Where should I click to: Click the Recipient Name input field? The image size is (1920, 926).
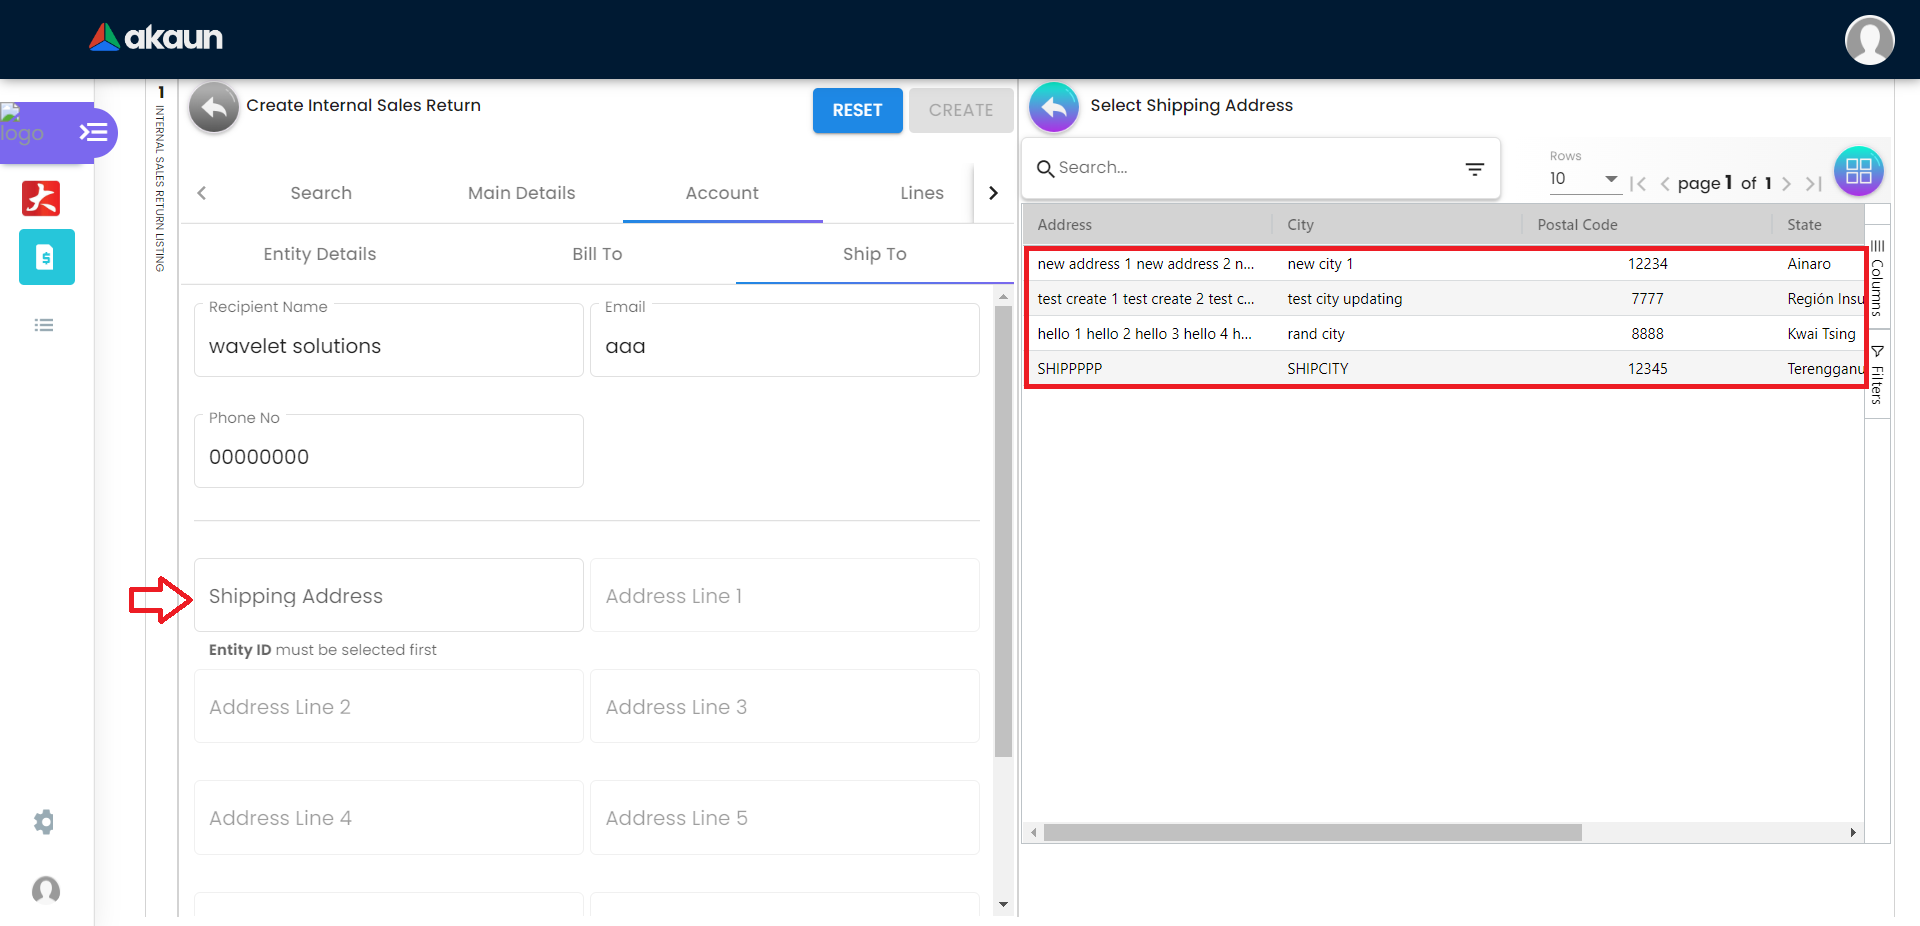(x=388, y=346)
